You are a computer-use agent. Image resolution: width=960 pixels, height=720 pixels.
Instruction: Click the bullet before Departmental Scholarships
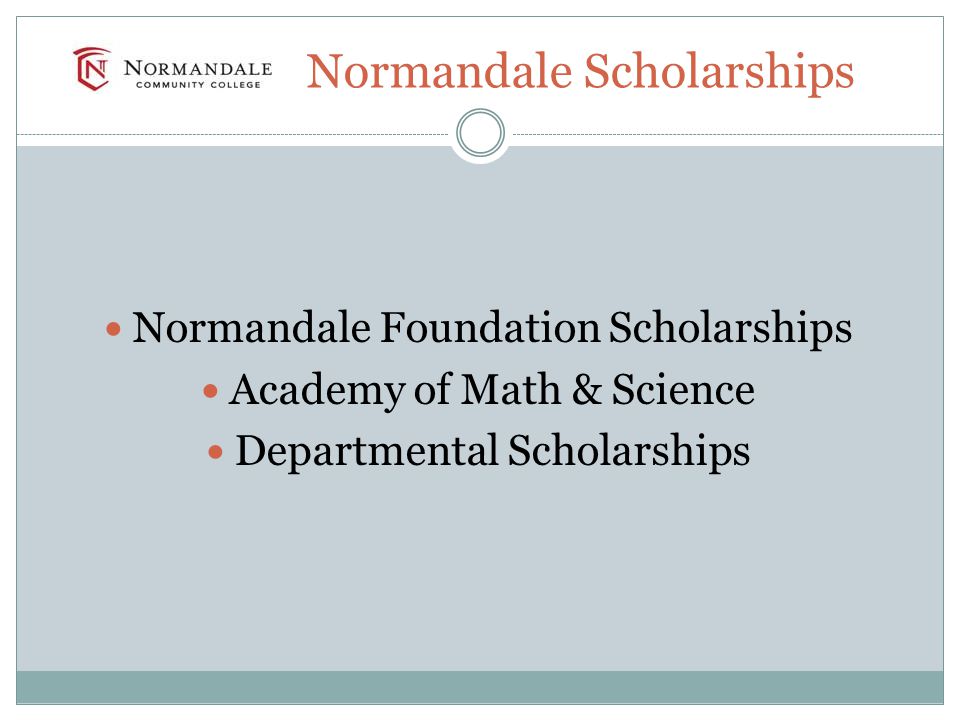tap(216, 452)
